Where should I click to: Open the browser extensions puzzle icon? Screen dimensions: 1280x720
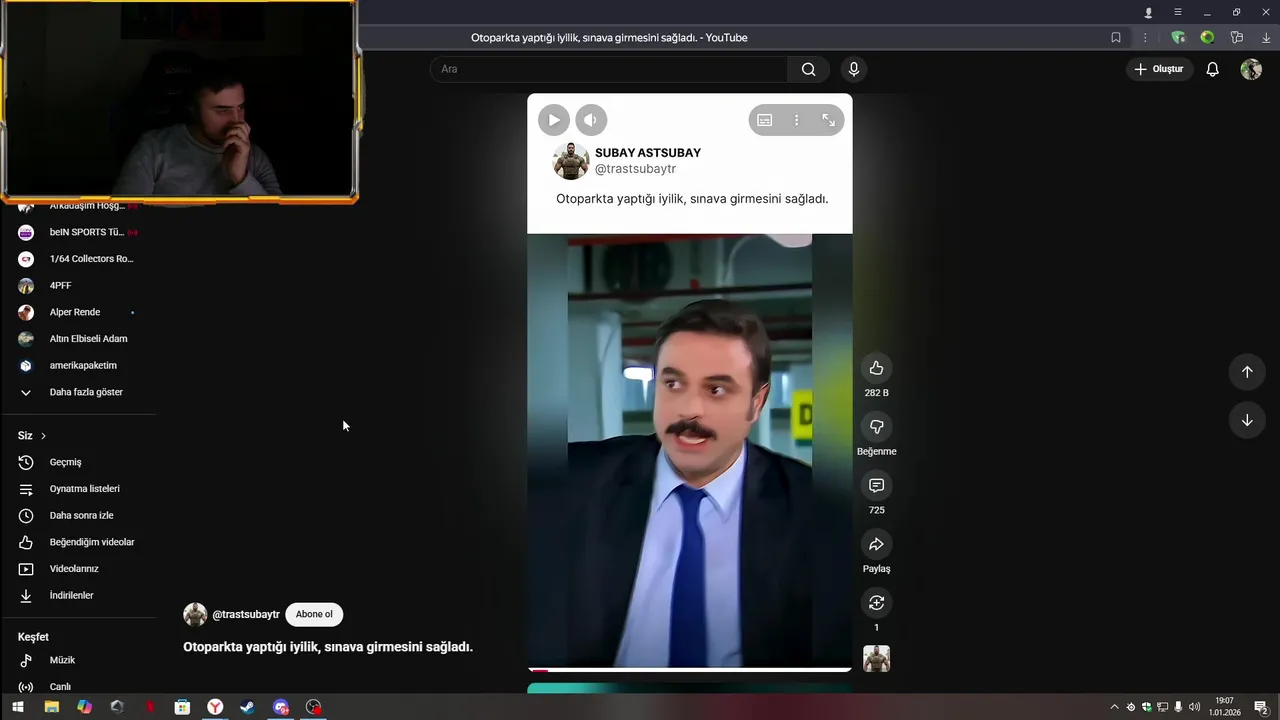coord(1237,38)
